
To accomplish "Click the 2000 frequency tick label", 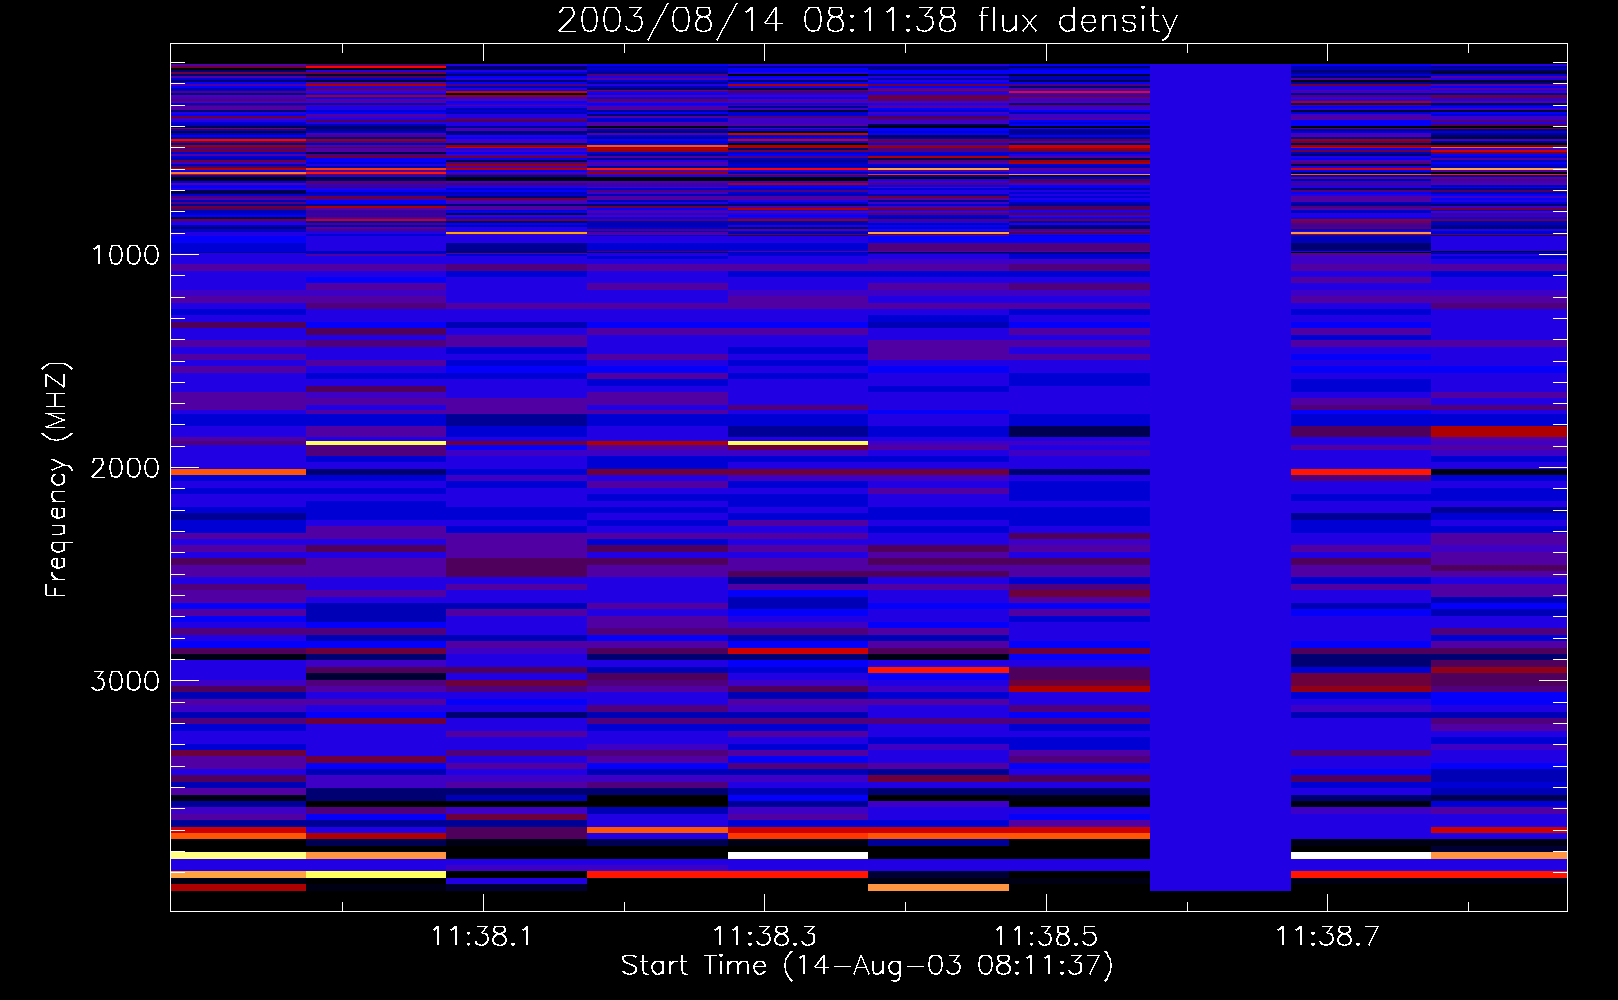I will click(x=125, y=468).
